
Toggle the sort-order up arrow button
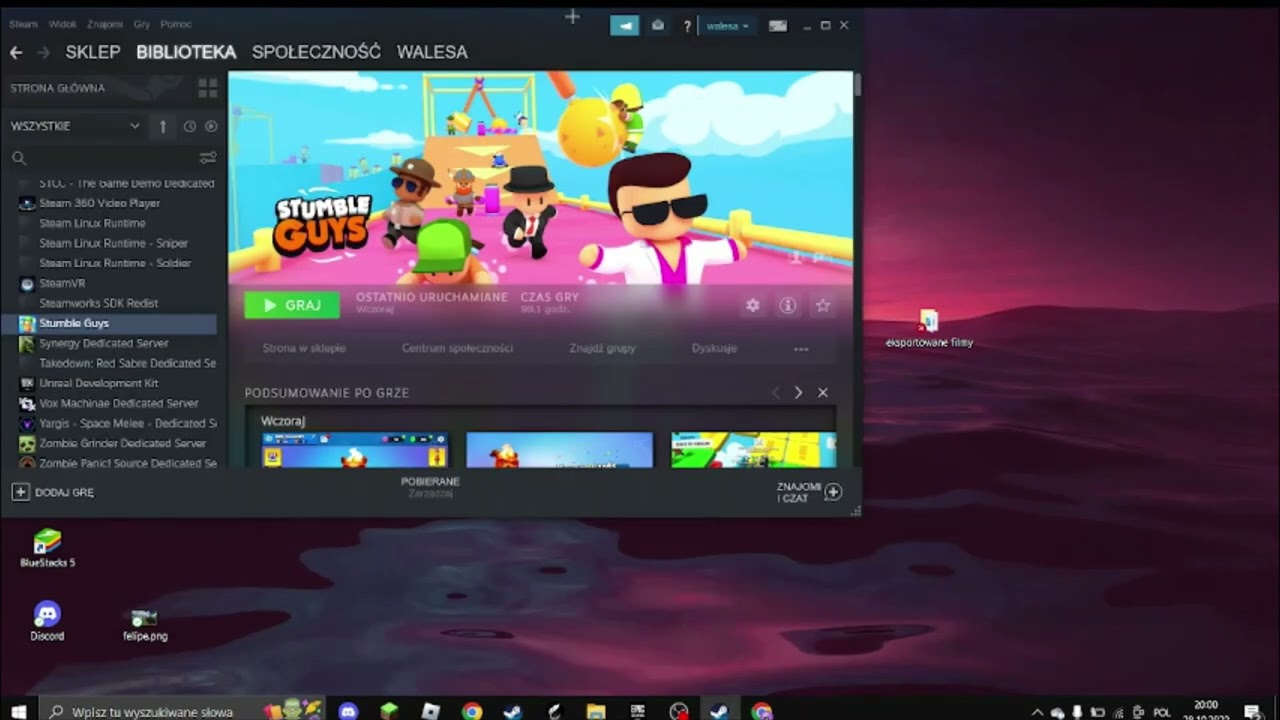point(163,126)
